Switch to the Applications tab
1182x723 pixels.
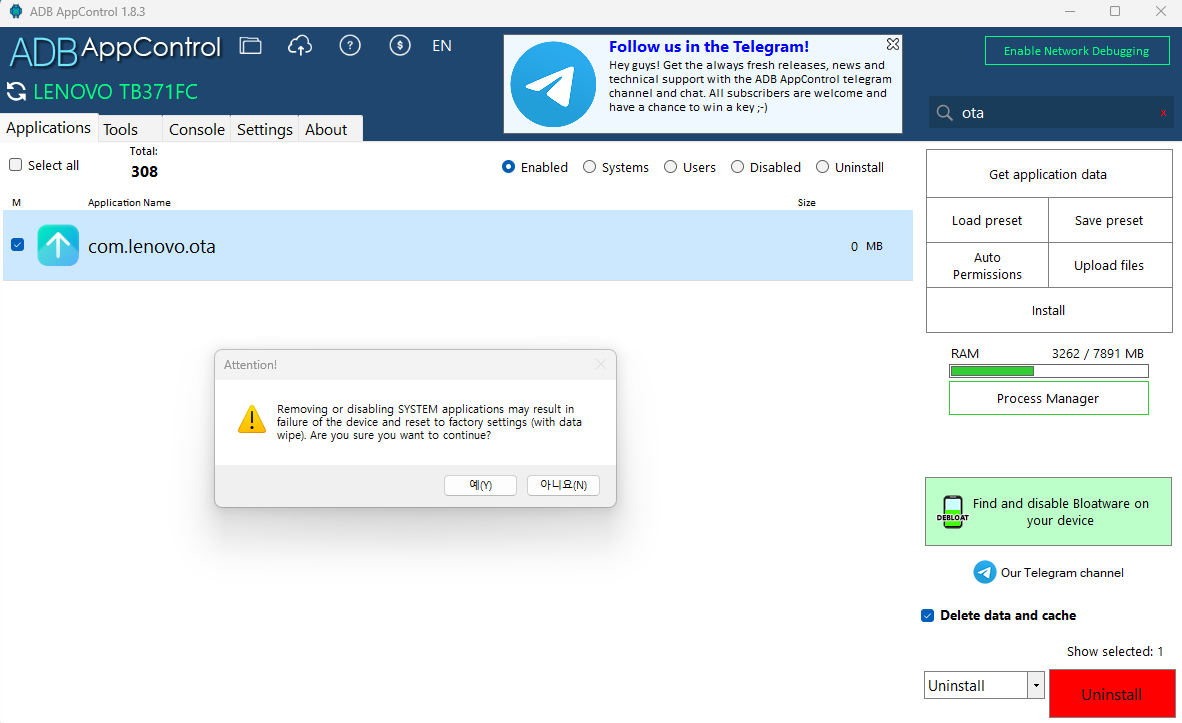48,128
